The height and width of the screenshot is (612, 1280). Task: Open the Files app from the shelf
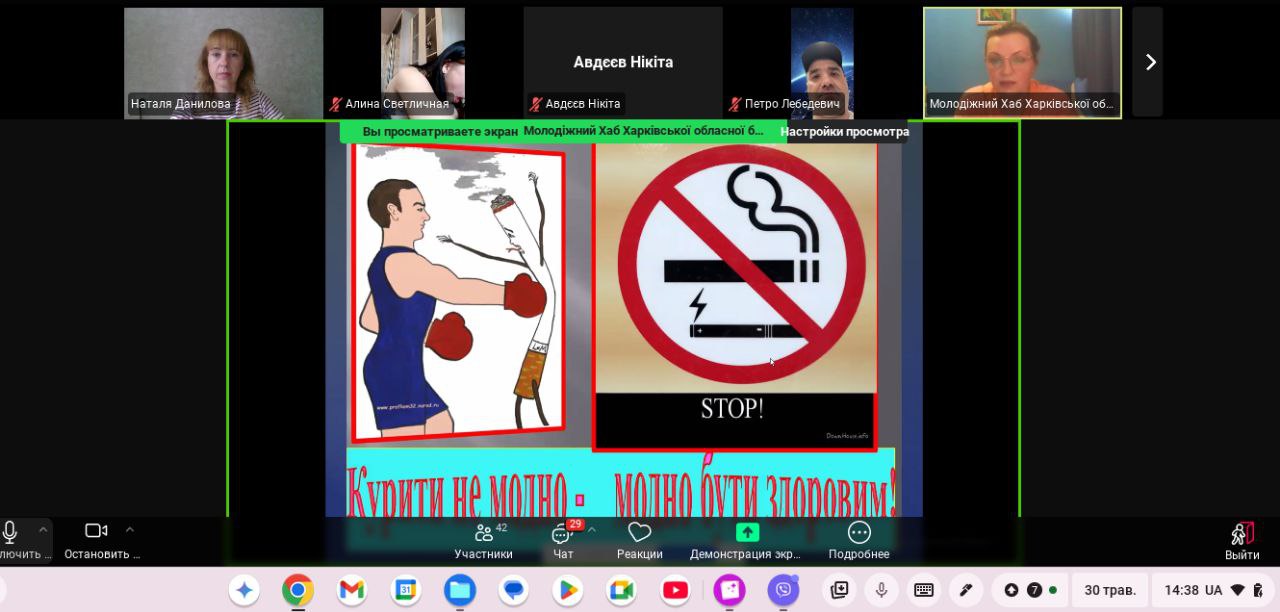click(460, 590)
